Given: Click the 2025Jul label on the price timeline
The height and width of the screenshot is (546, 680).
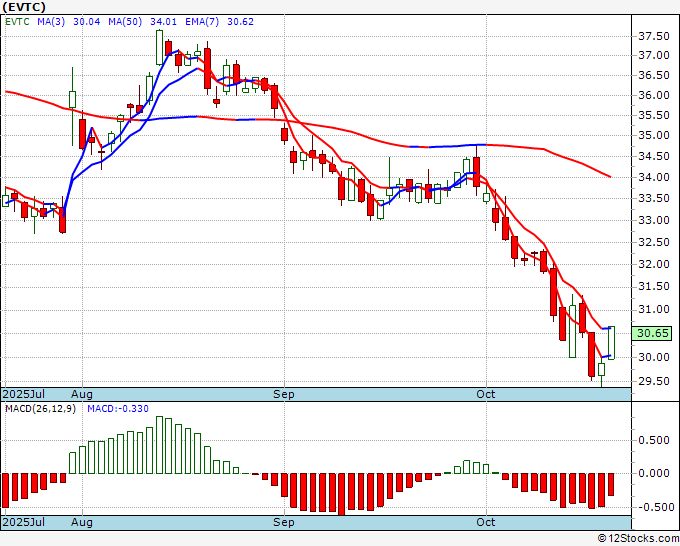Looking at the screenshot, I should [x=23, y=394].
